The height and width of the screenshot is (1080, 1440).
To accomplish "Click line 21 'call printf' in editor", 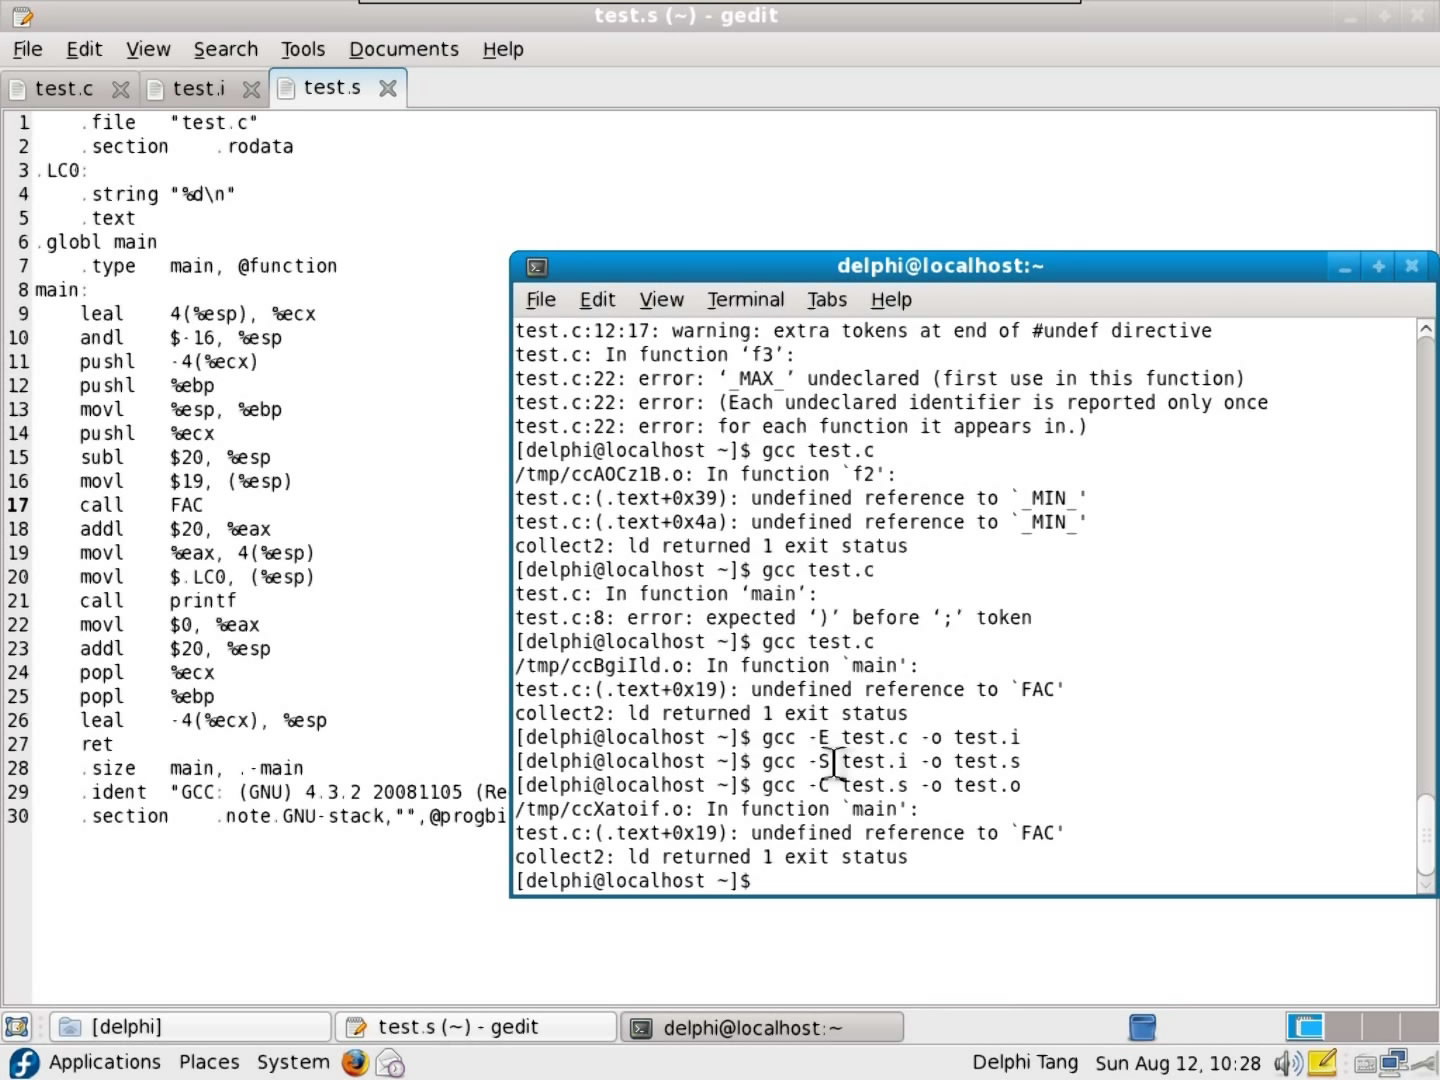I will click(x=158, y=601).
